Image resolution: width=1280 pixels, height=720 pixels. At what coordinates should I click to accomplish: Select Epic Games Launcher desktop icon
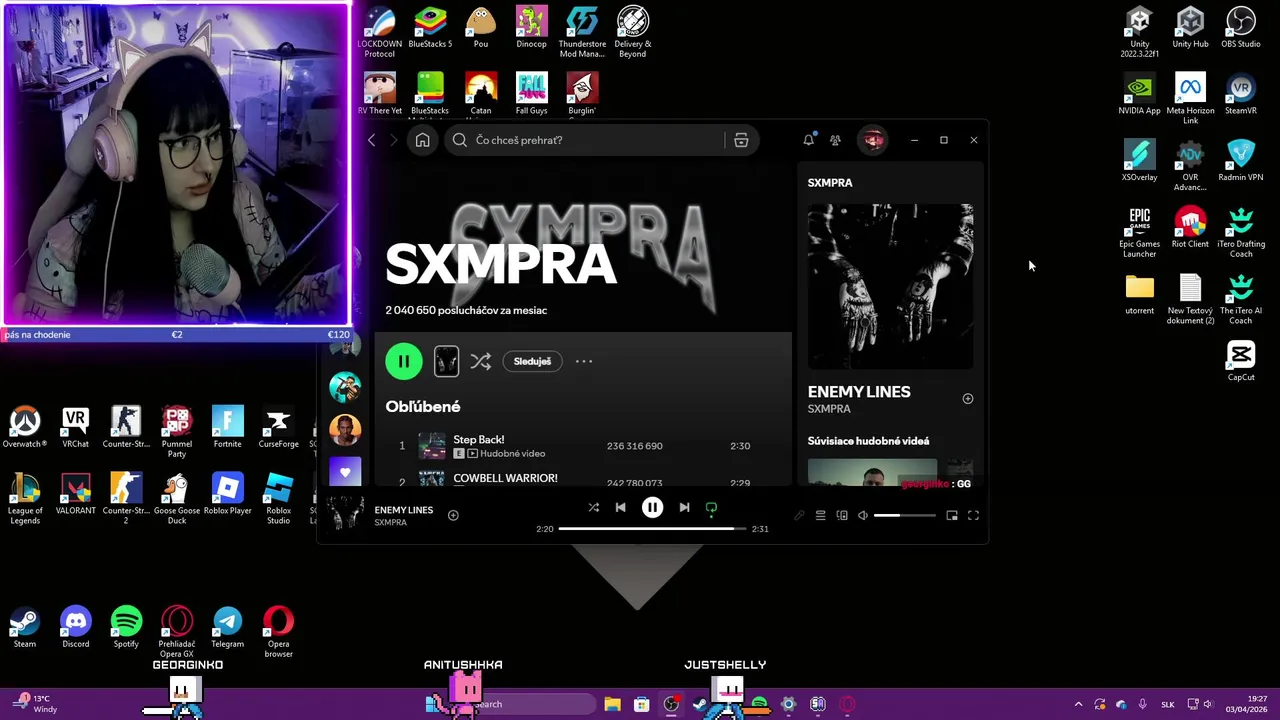pos(1139,233)
